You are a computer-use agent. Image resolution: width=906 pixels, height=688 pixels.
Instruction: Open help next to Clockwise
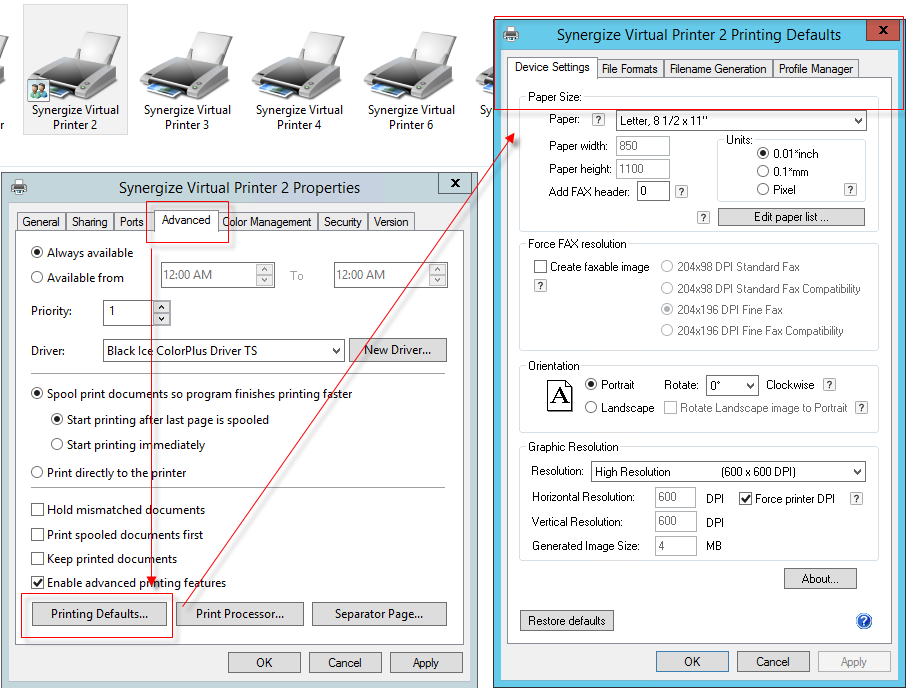829,385
